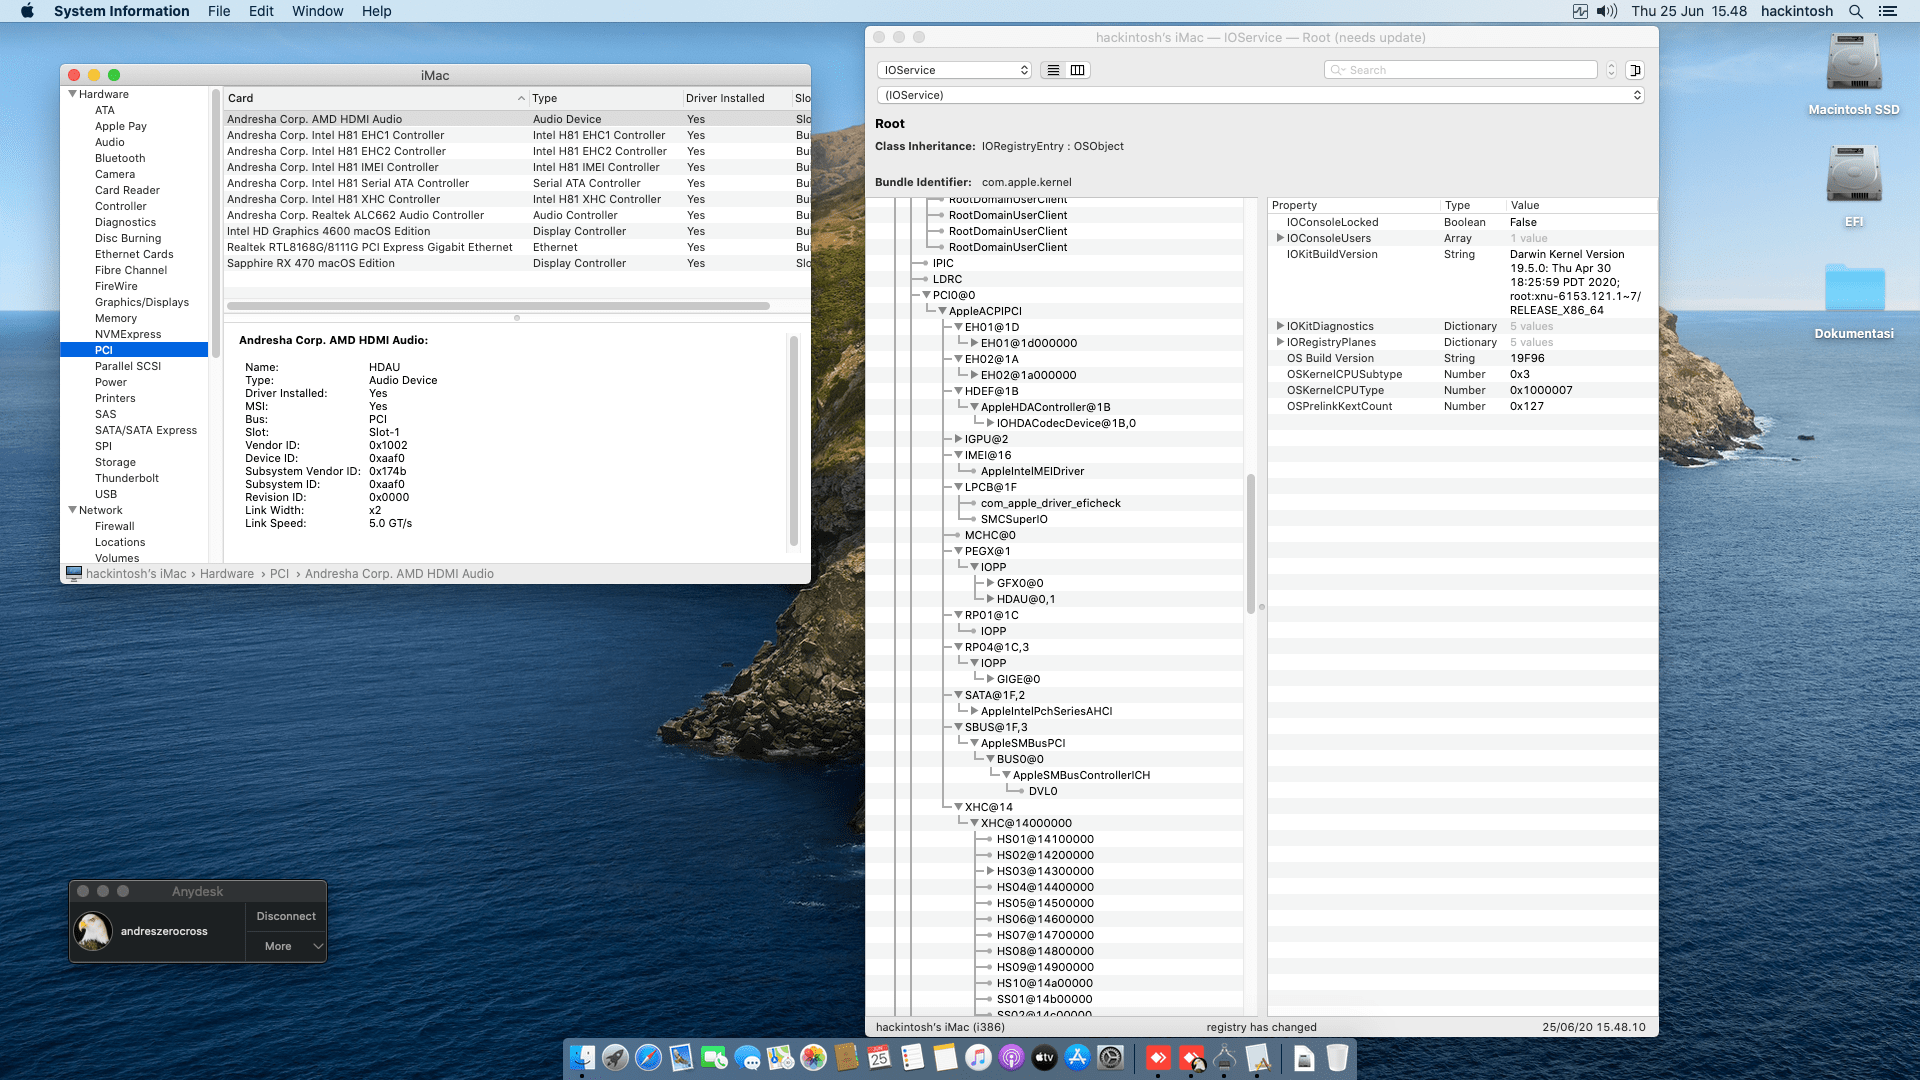Open (IOService) class path dropdown

pyautogui.click(x=1261, y=95)
